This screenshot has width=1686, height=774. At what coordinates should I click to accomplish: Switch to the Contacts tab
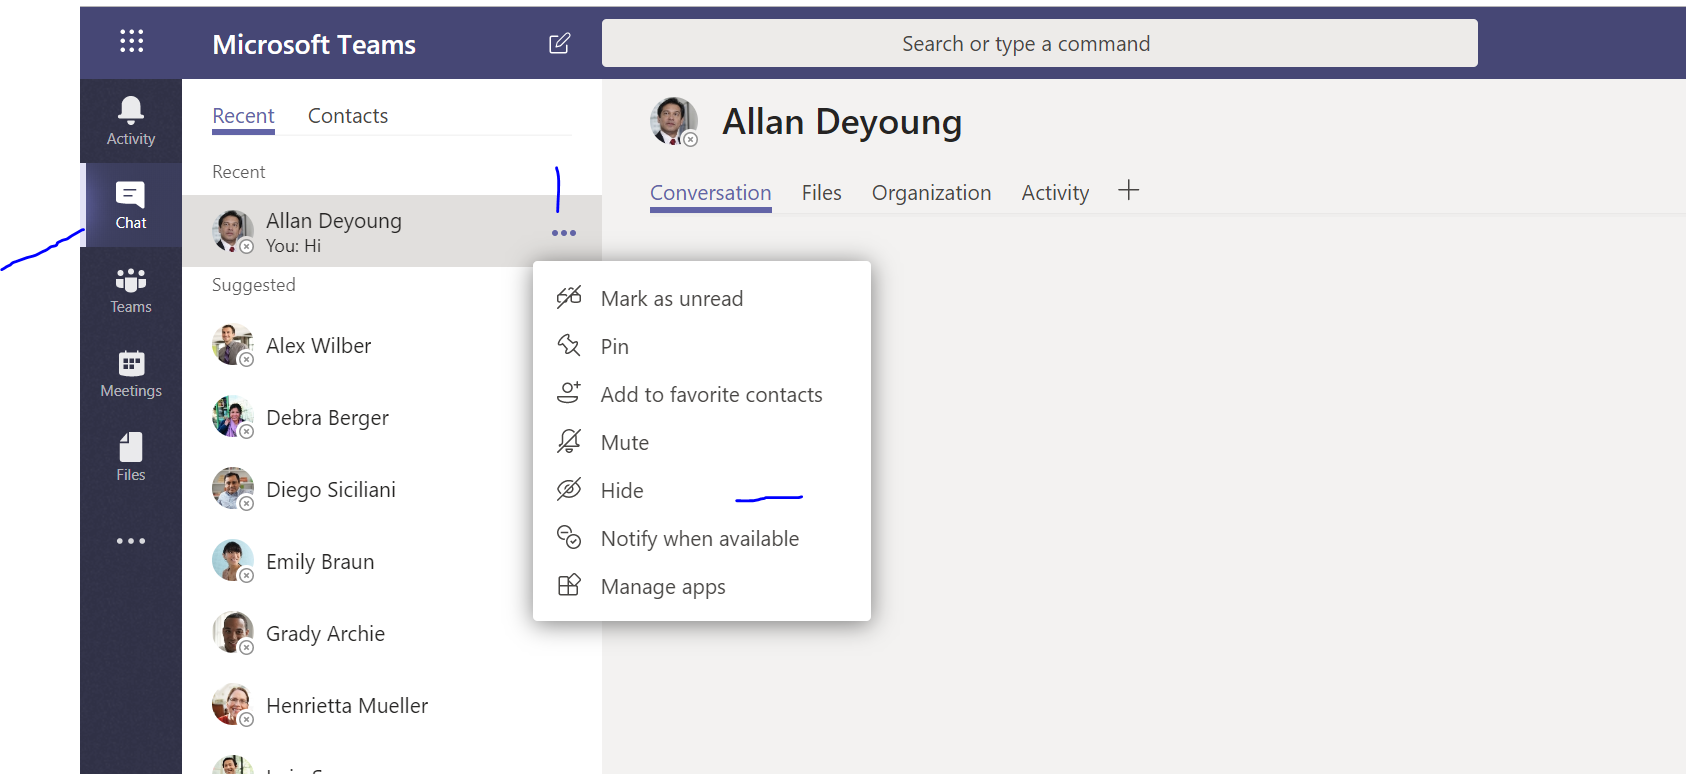(x=347, y=116)
